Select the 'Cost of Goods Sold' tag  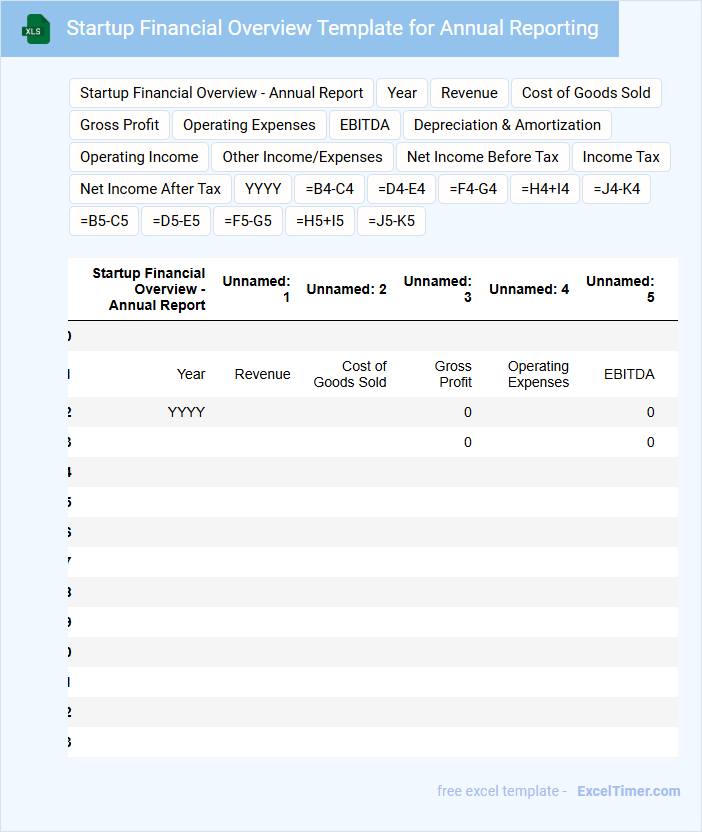(586, 93)
